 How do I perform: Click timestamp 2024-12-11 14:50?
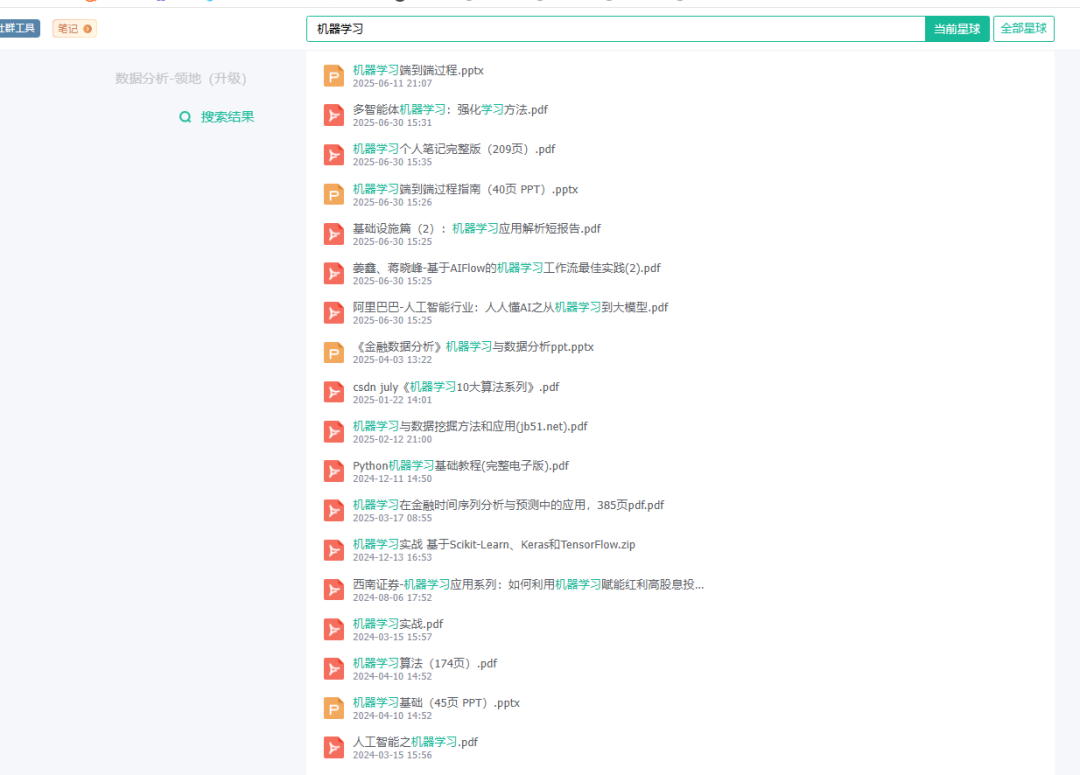coord(393,479)
